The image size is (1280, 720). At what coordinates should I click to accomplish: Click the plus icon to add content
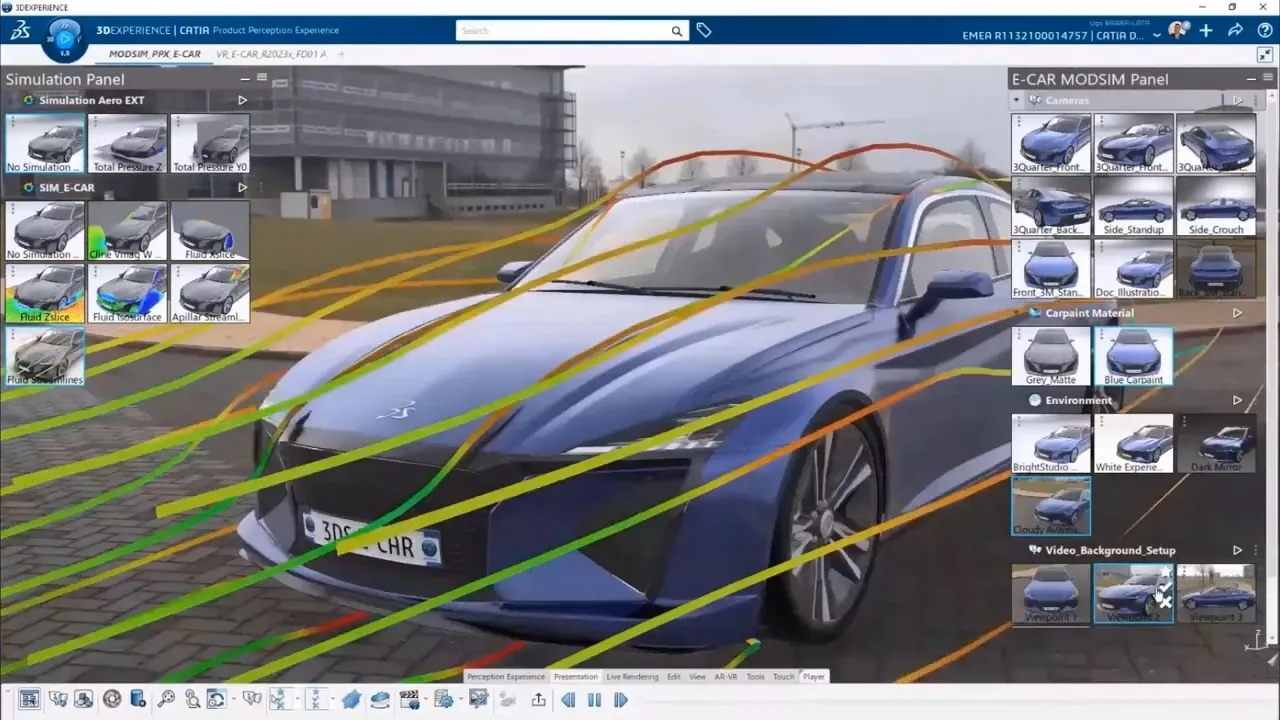(x=1206, y=31)
